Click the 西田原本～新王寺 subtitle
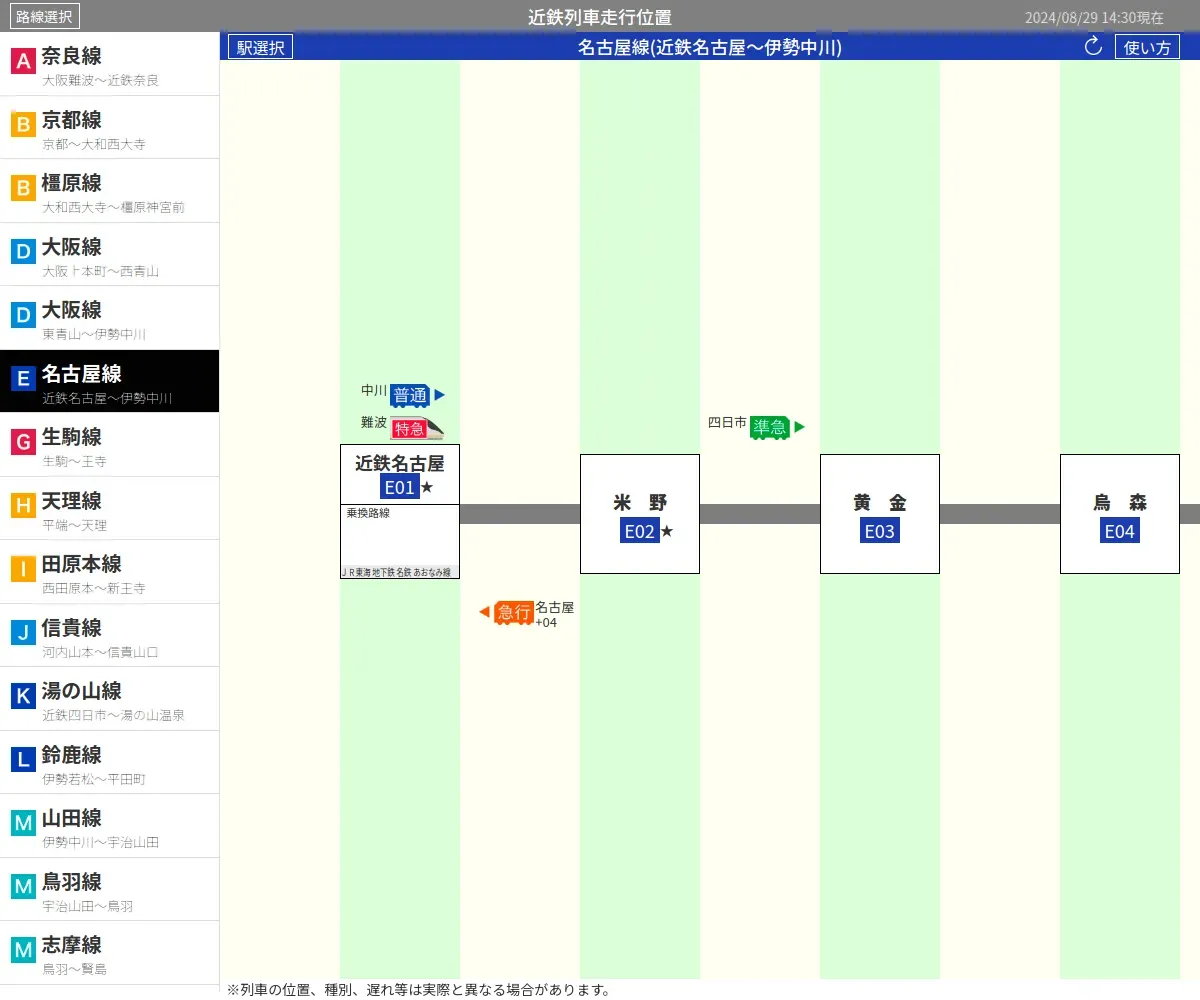 tap(94, 589)
